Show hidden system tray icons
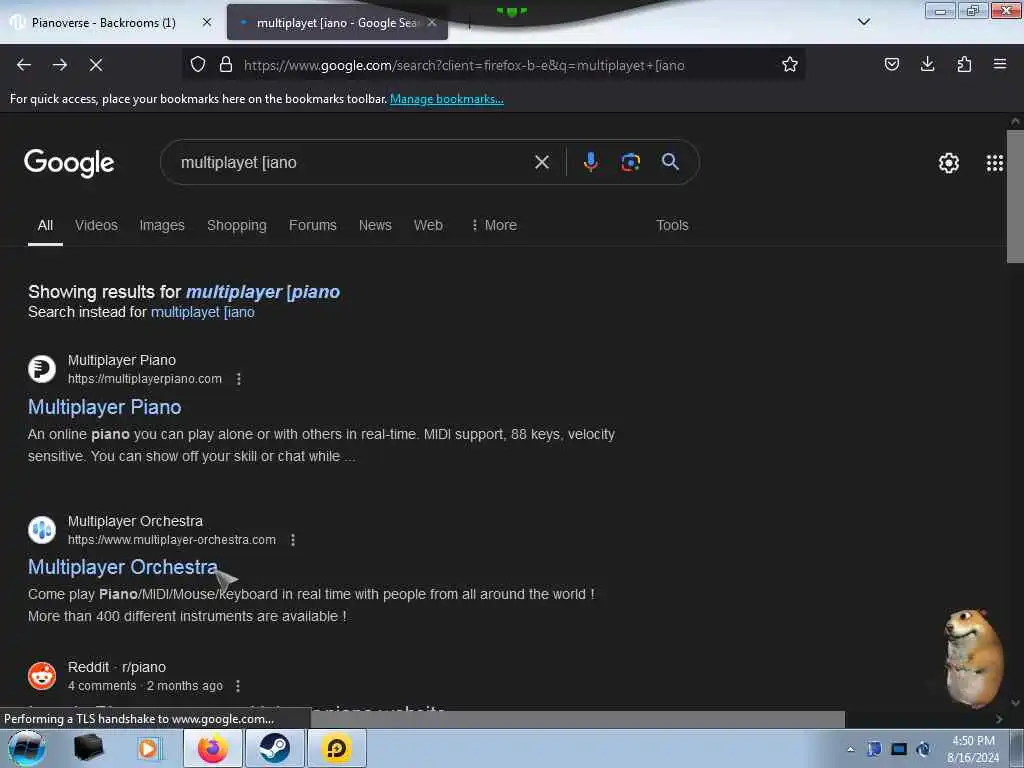This screenshot has height=768, width=1024. (850, 749)
